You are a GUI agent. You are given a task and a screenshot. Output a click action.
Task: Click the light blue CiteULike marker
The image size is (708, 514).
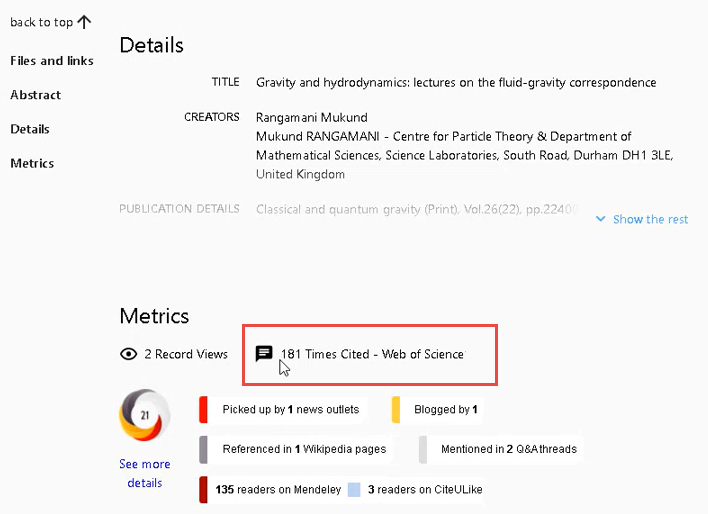[354, 490]
